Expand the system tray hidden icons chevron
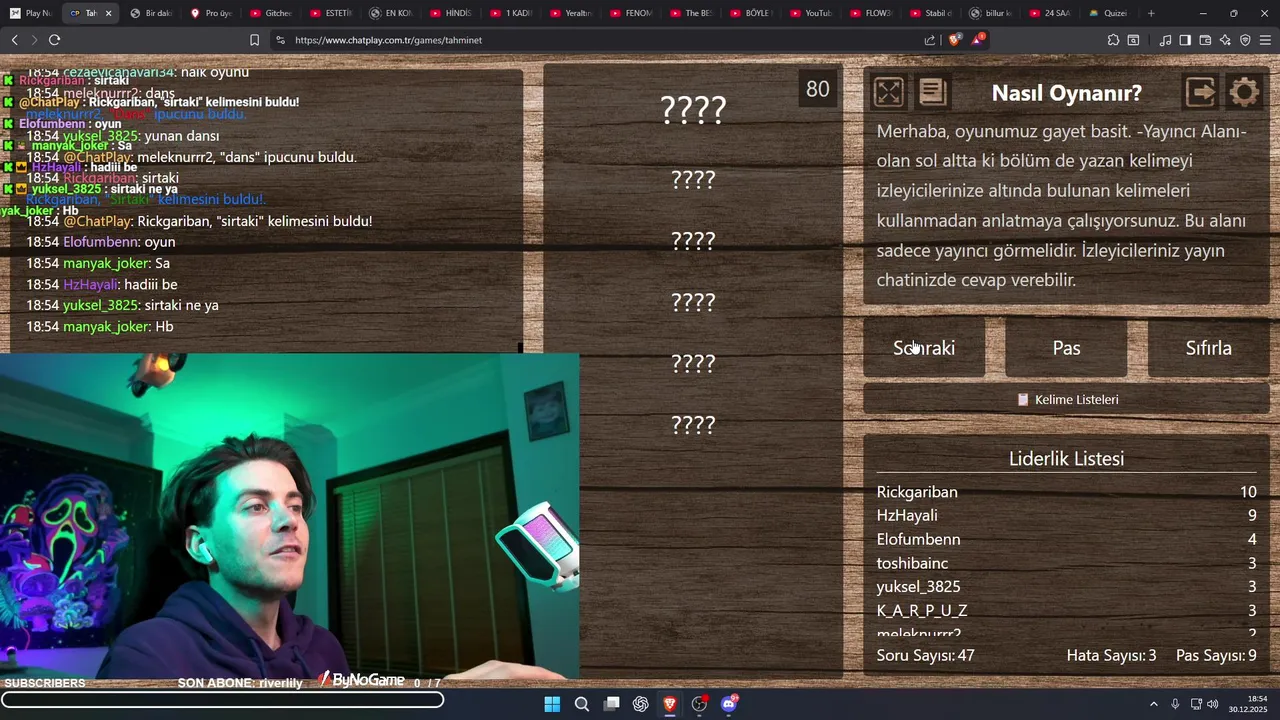 click(x=1153, y=704)
